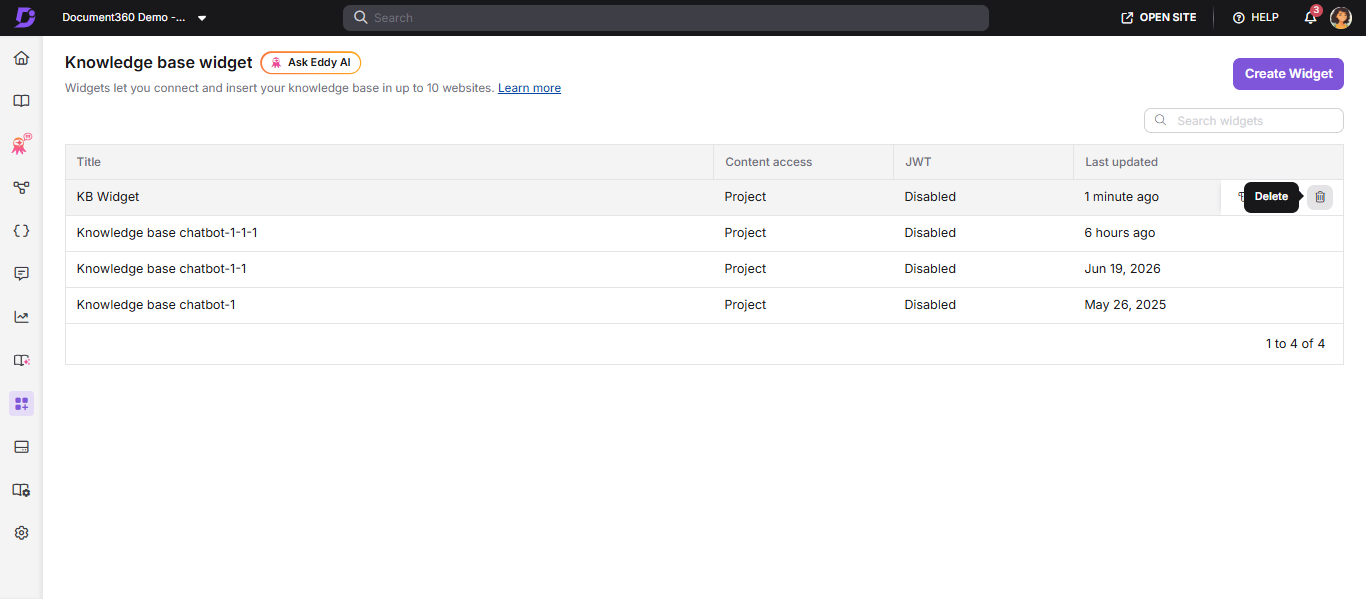The height and width of the screenshot is (599, 1366).
Task: Click the 'Jun 19, 2026' cell
Action: coord(1123,269)
